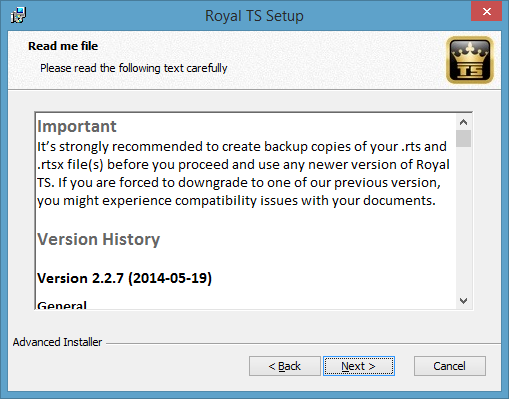This screenshot has width=509, height=399.
Task: Click the installer icon in title bar
Action: (x=18, y=15)
